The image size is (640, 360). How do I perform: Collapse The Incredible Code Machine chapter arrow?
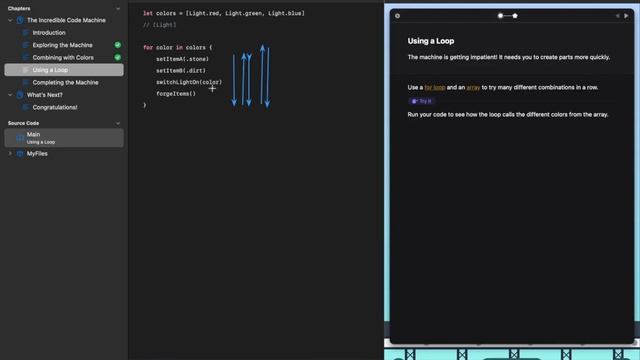coord(10,20)
